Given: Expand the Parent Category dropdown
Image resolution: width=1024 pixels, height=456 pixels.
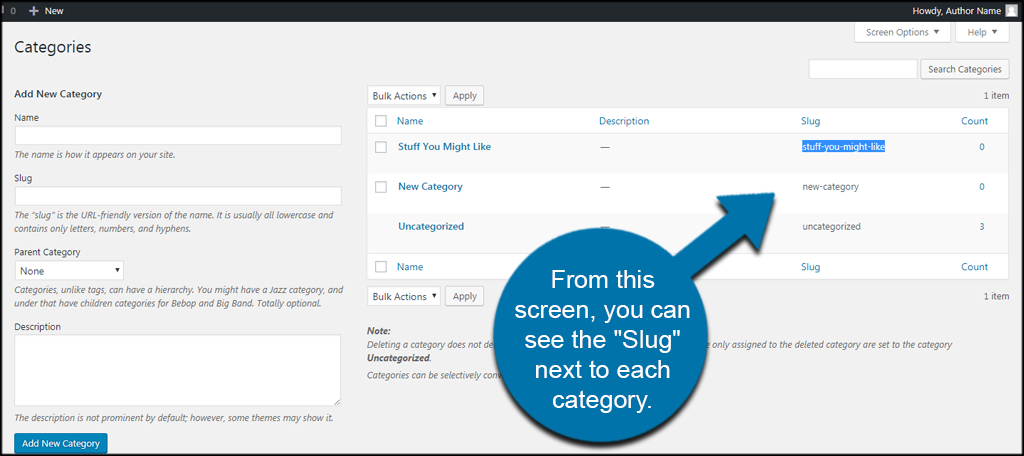Looking at the screenshot, I should pos(69,271).
